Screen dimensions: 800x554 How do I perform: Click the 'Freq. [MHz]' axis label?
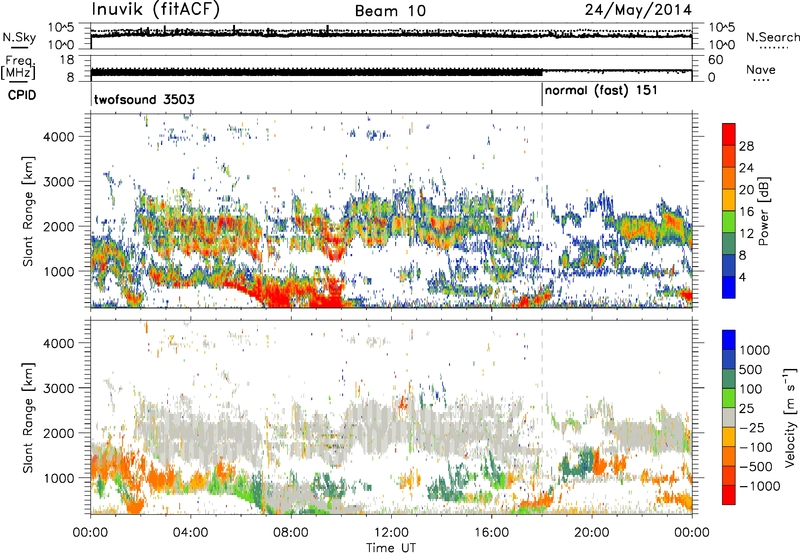(x=19, y=67)
